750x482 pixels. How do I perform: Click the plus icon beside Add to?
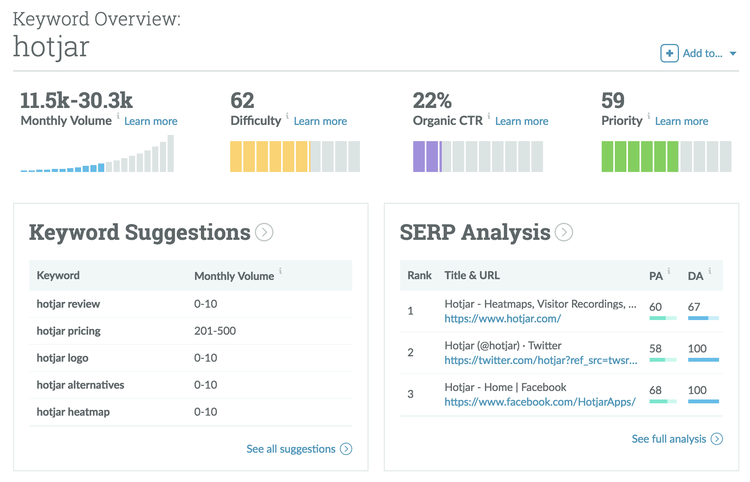669,53
